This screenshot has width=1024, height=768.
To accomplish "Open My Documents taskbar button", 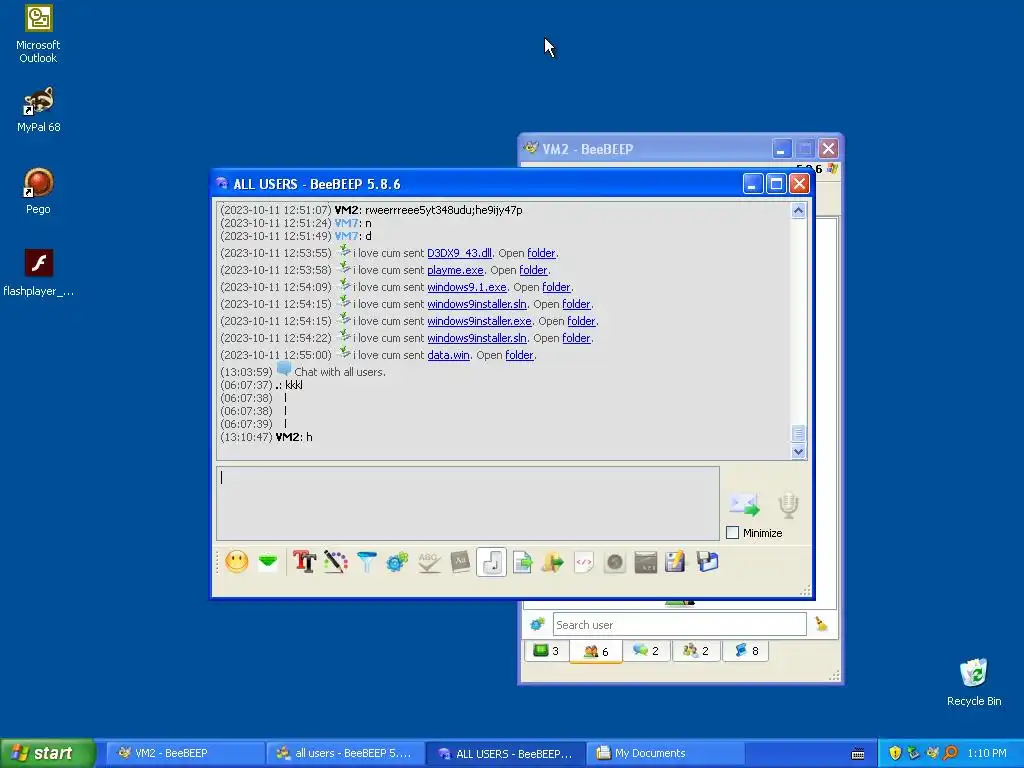I will pos(665,753).
